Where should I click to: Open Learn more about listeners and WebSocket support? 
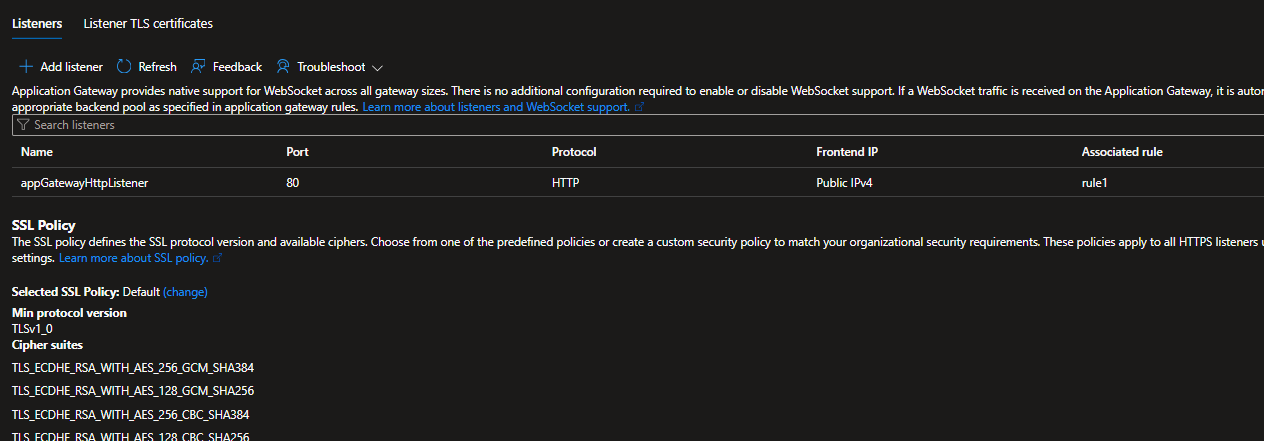click(496, 106)
